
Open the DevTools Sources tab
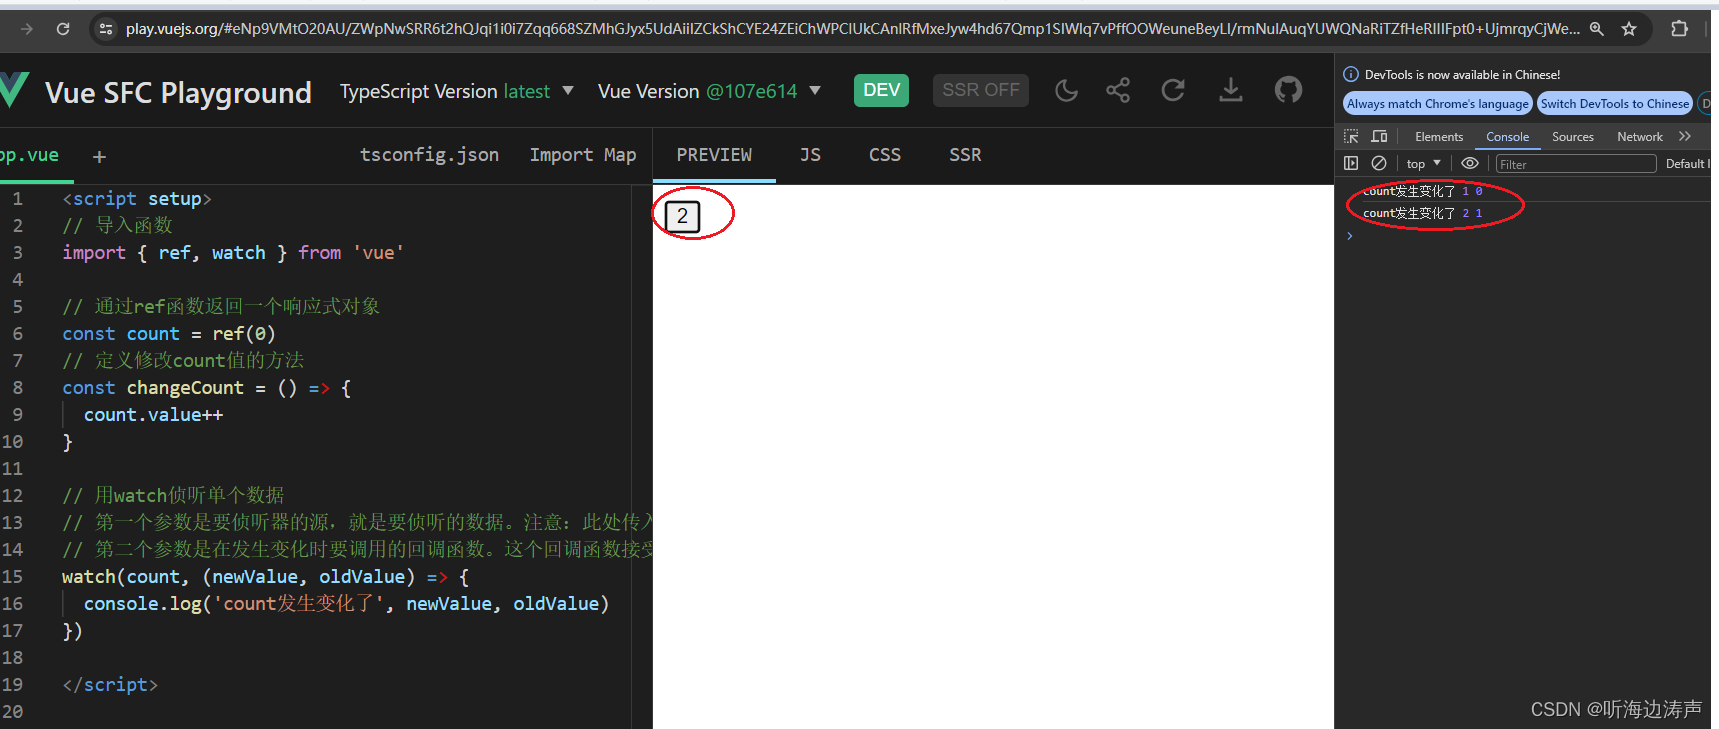[1573, 137]
